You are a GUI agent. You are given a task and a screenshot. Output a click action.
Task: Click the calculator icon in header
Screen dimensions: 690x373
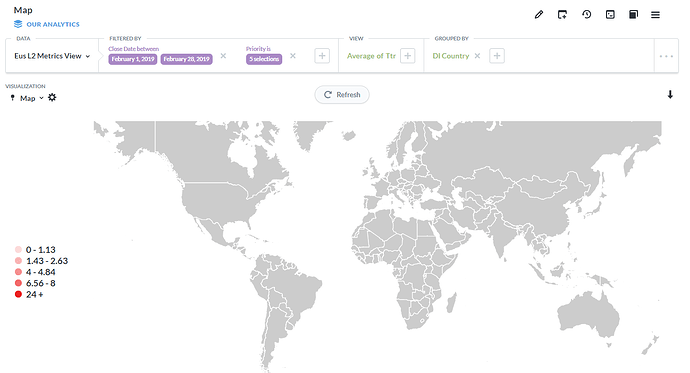point(633,15)
